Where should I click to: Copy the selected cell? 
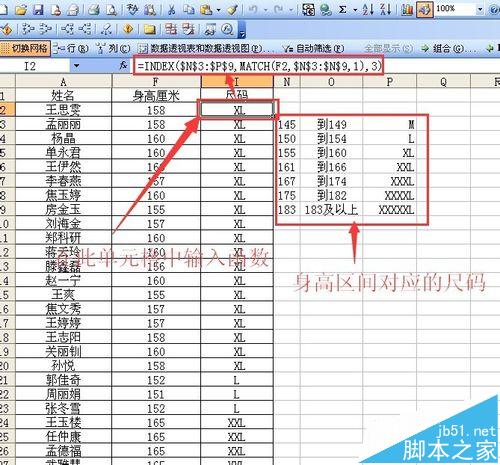pyautogui.click(x=189, y=10)
